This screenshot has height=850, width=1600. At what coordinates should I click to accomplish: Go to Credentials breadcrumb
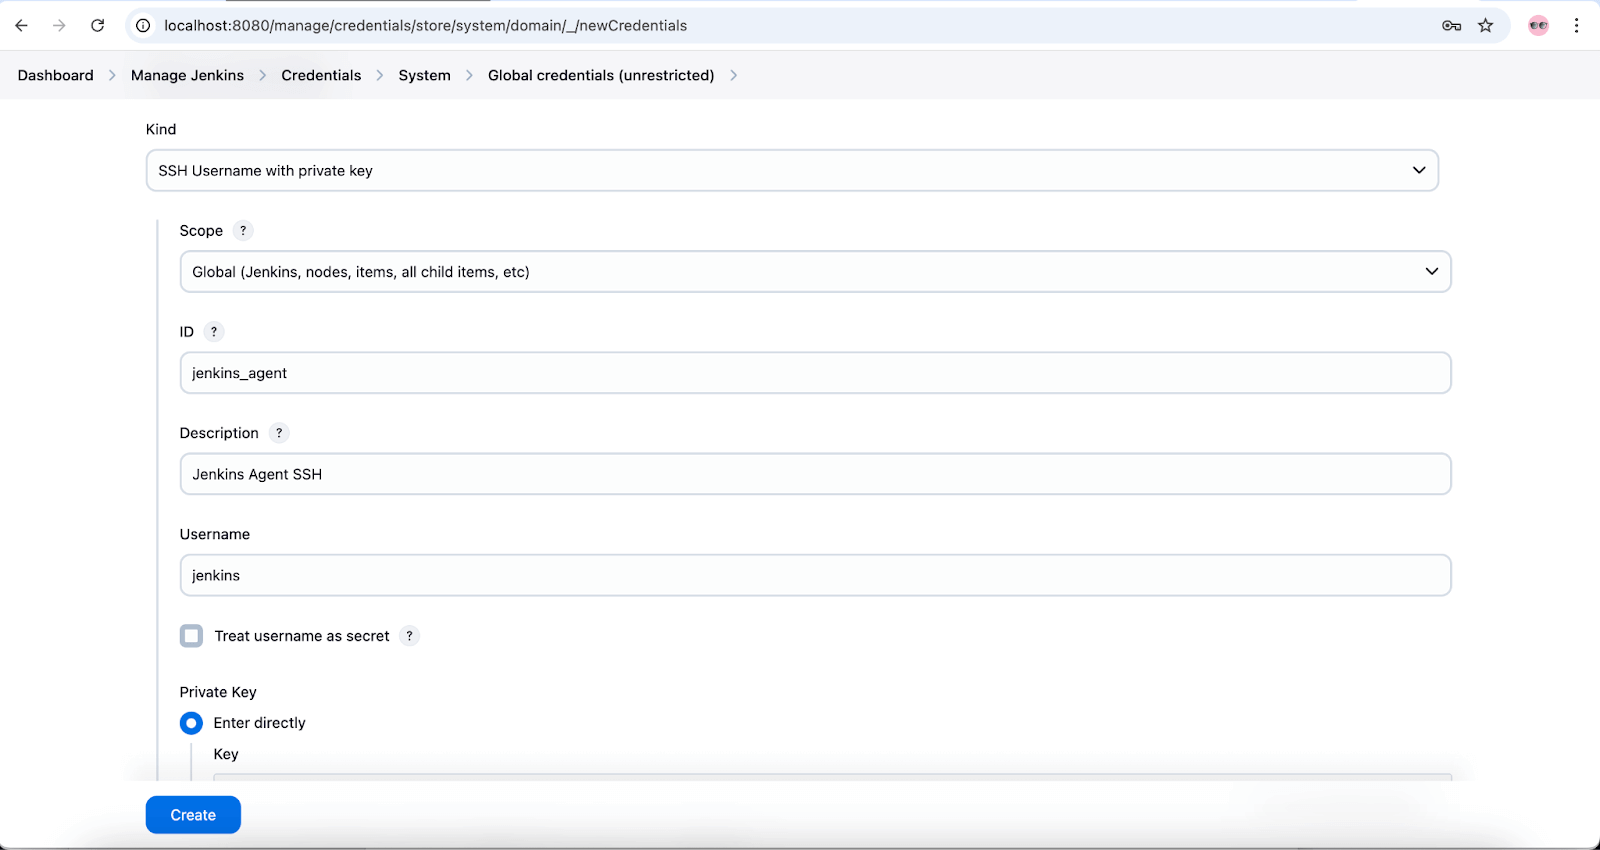click(x=321, y=75)
